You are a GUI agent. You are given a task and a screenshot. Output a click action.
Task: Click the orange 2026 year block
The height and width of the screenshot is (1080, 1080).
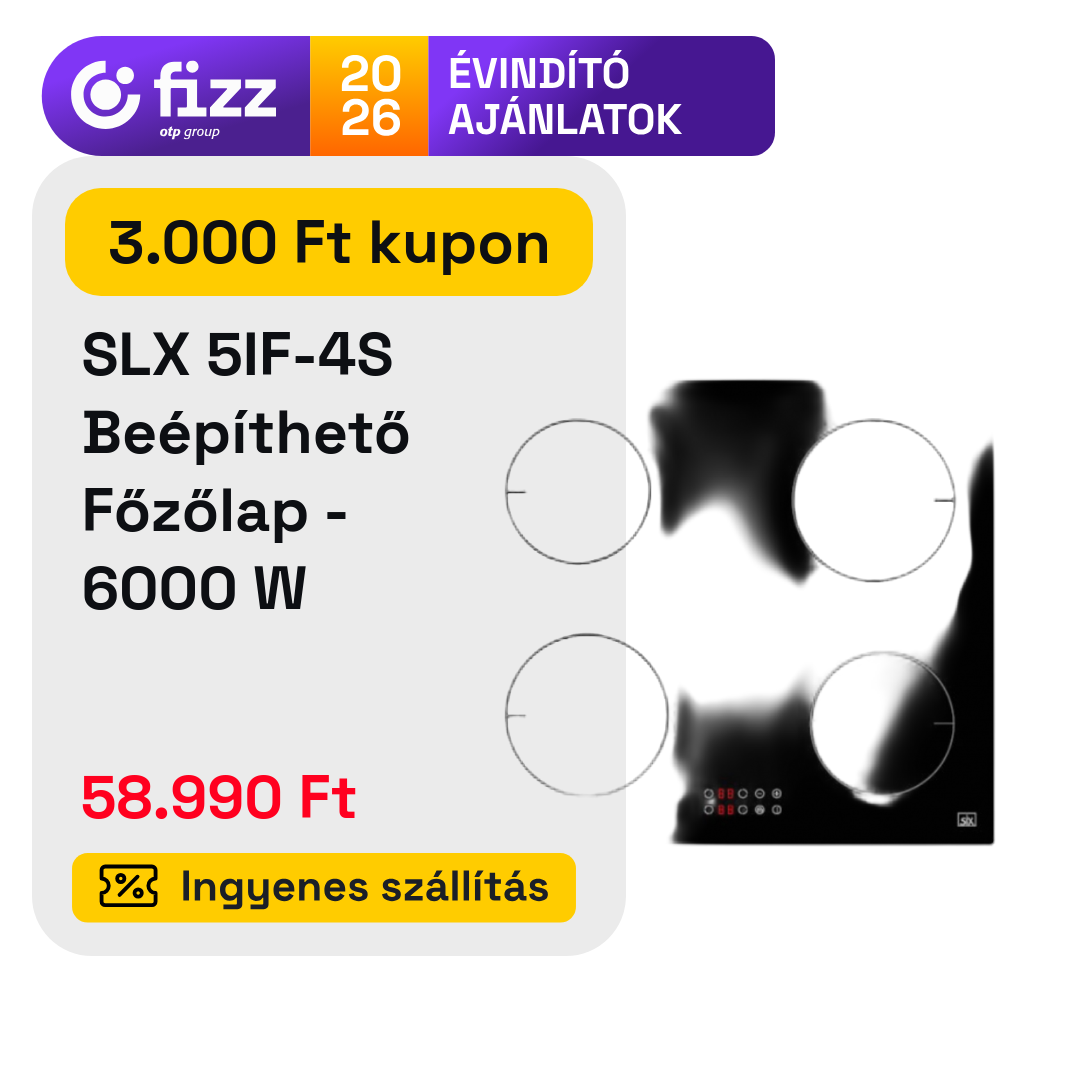pos(369,96)
